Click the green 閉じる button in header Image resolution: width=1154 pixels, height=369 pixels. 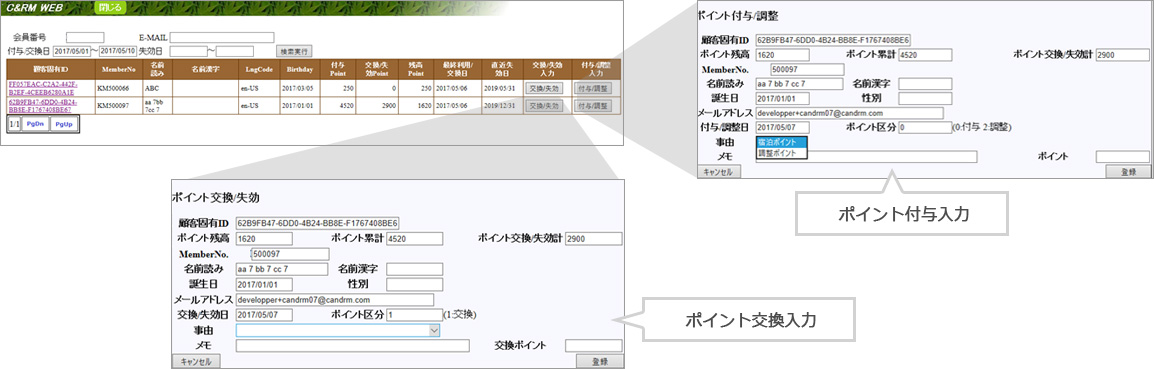110,8
